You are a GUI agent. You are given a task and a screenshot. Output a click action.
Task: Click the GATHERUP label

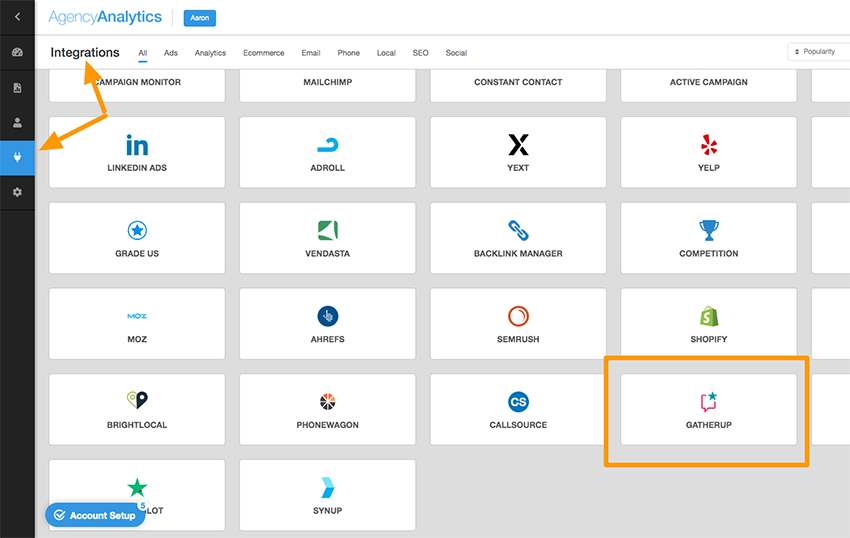[709, 425]
